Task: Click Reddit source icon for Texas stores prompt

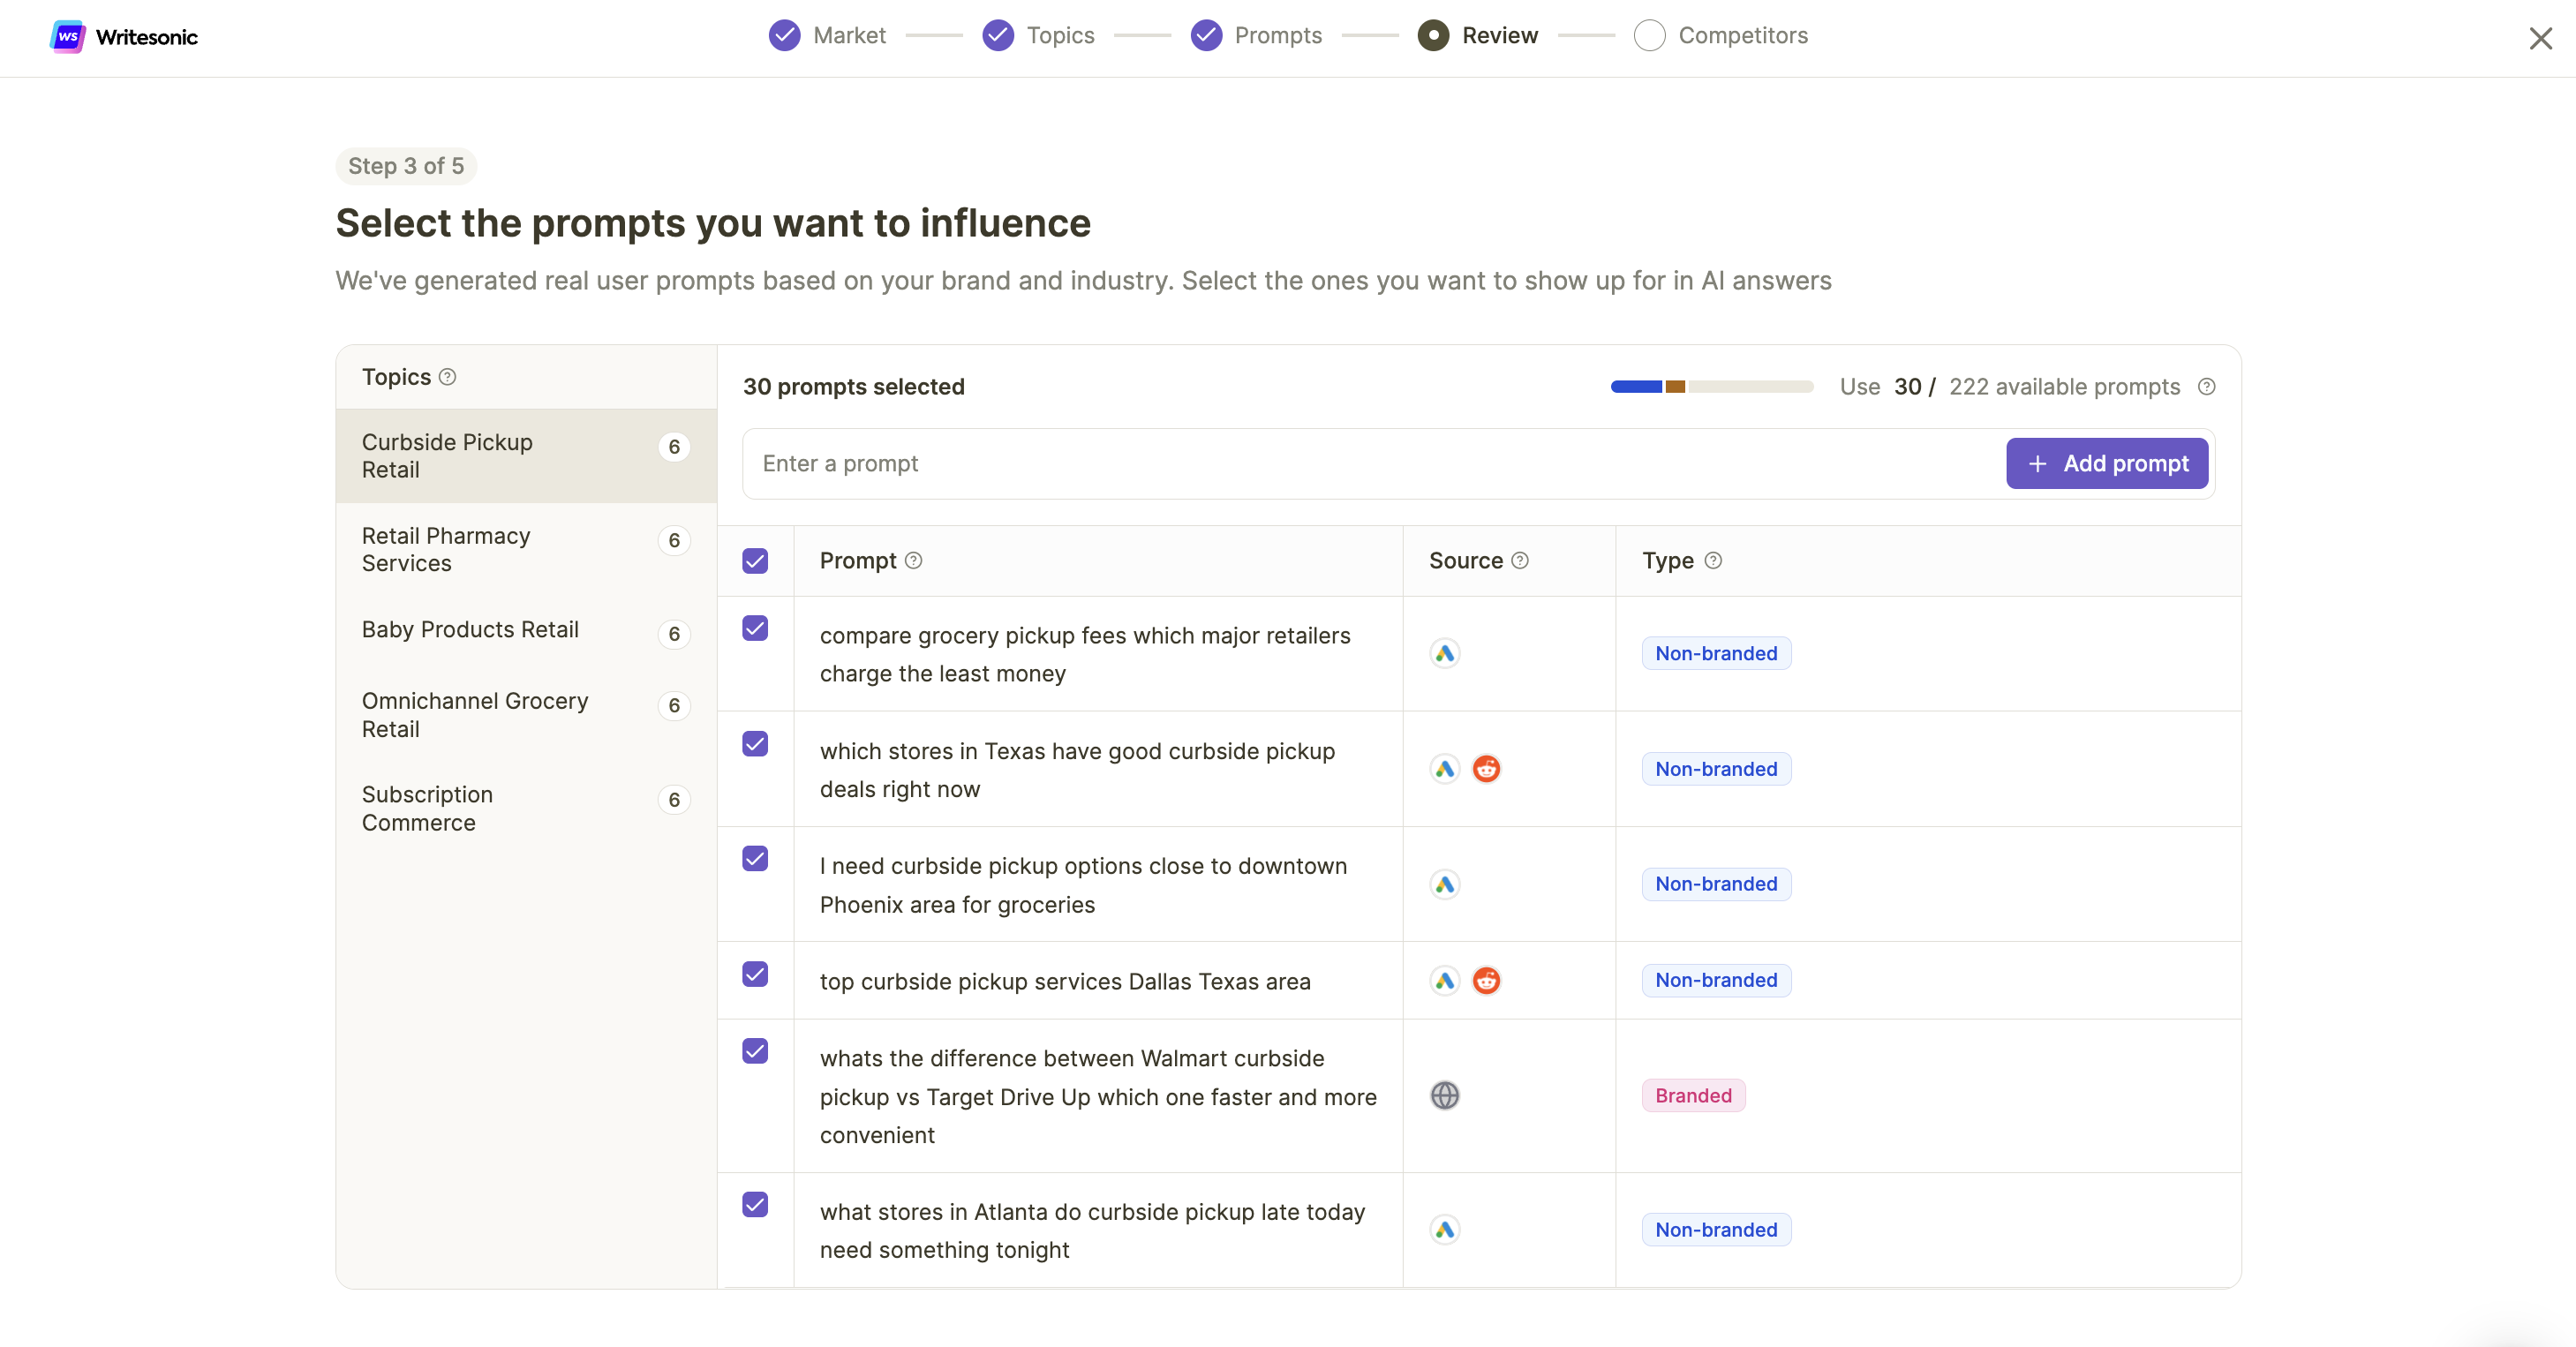Action: coord(1486,769)
